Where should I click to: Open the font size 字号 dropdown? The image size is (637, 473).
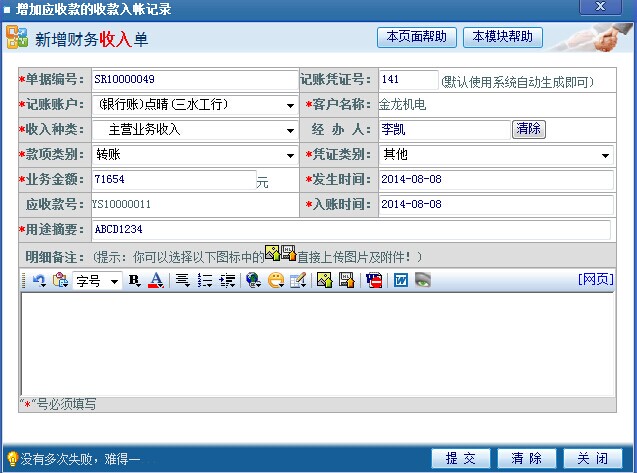[x=97, y=281]
